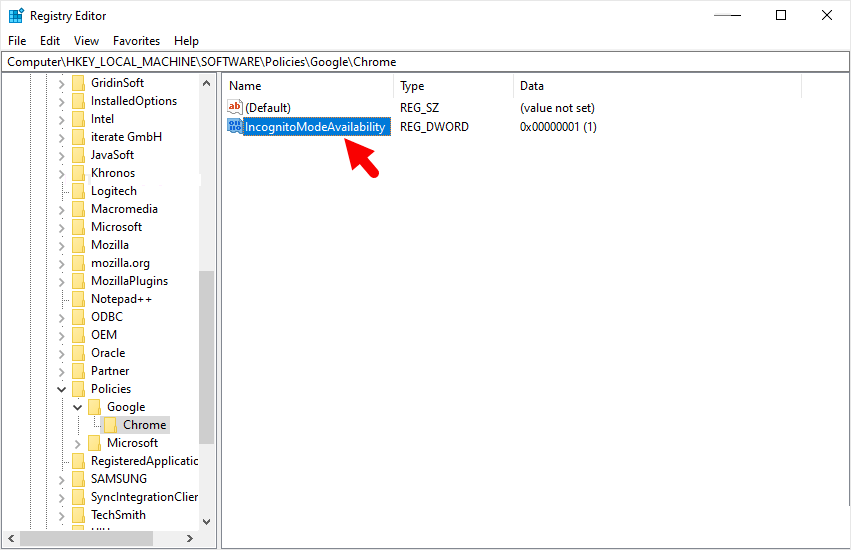Click the registry path address bar

(425, 62)
